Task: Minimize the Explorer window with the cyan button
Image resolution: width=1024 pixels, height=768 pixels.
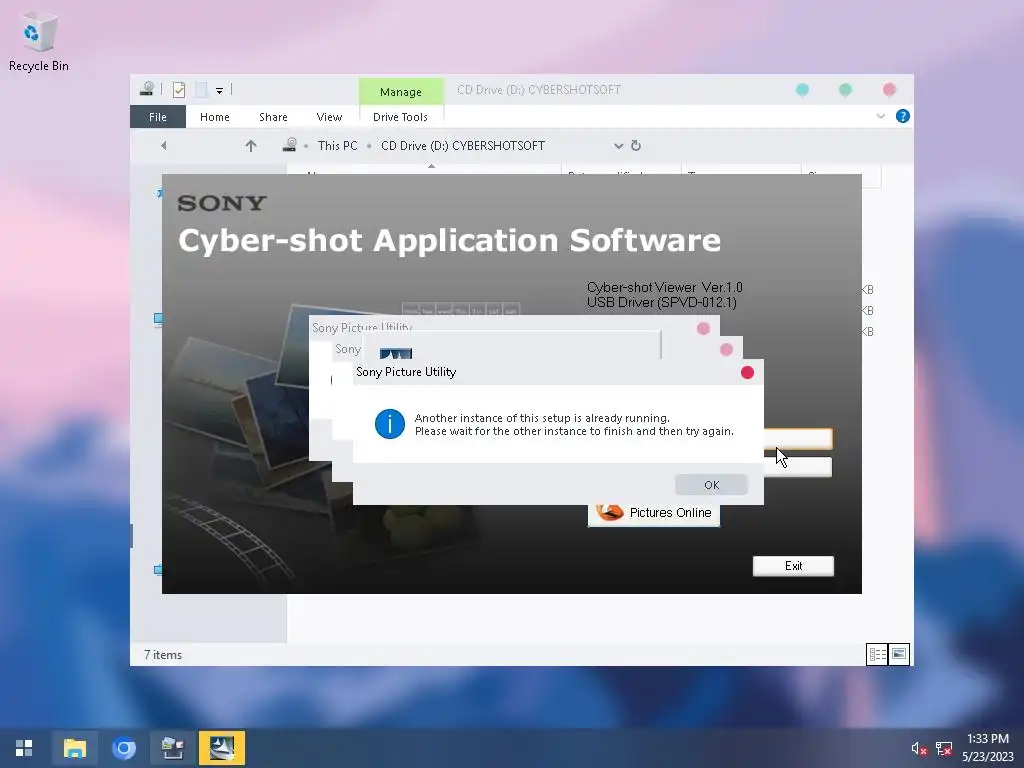Action: point(803,89)
